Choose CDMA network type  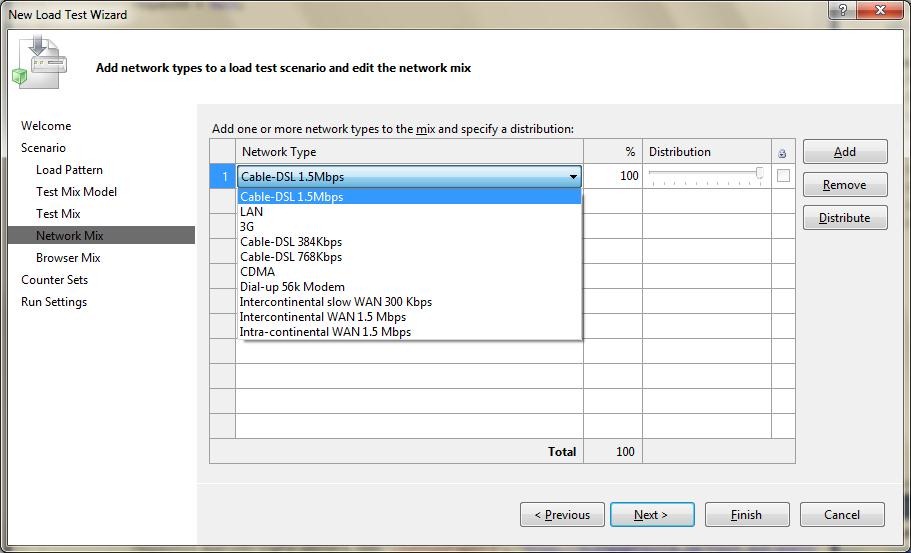pyautogui.click(x=409, y=272)
